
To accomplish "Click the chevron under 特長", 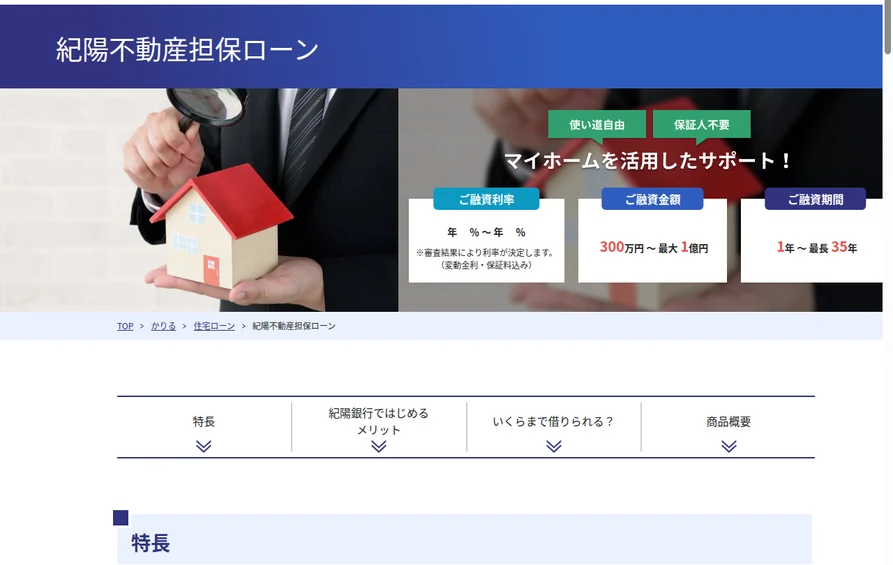I will tap(204, 446).
